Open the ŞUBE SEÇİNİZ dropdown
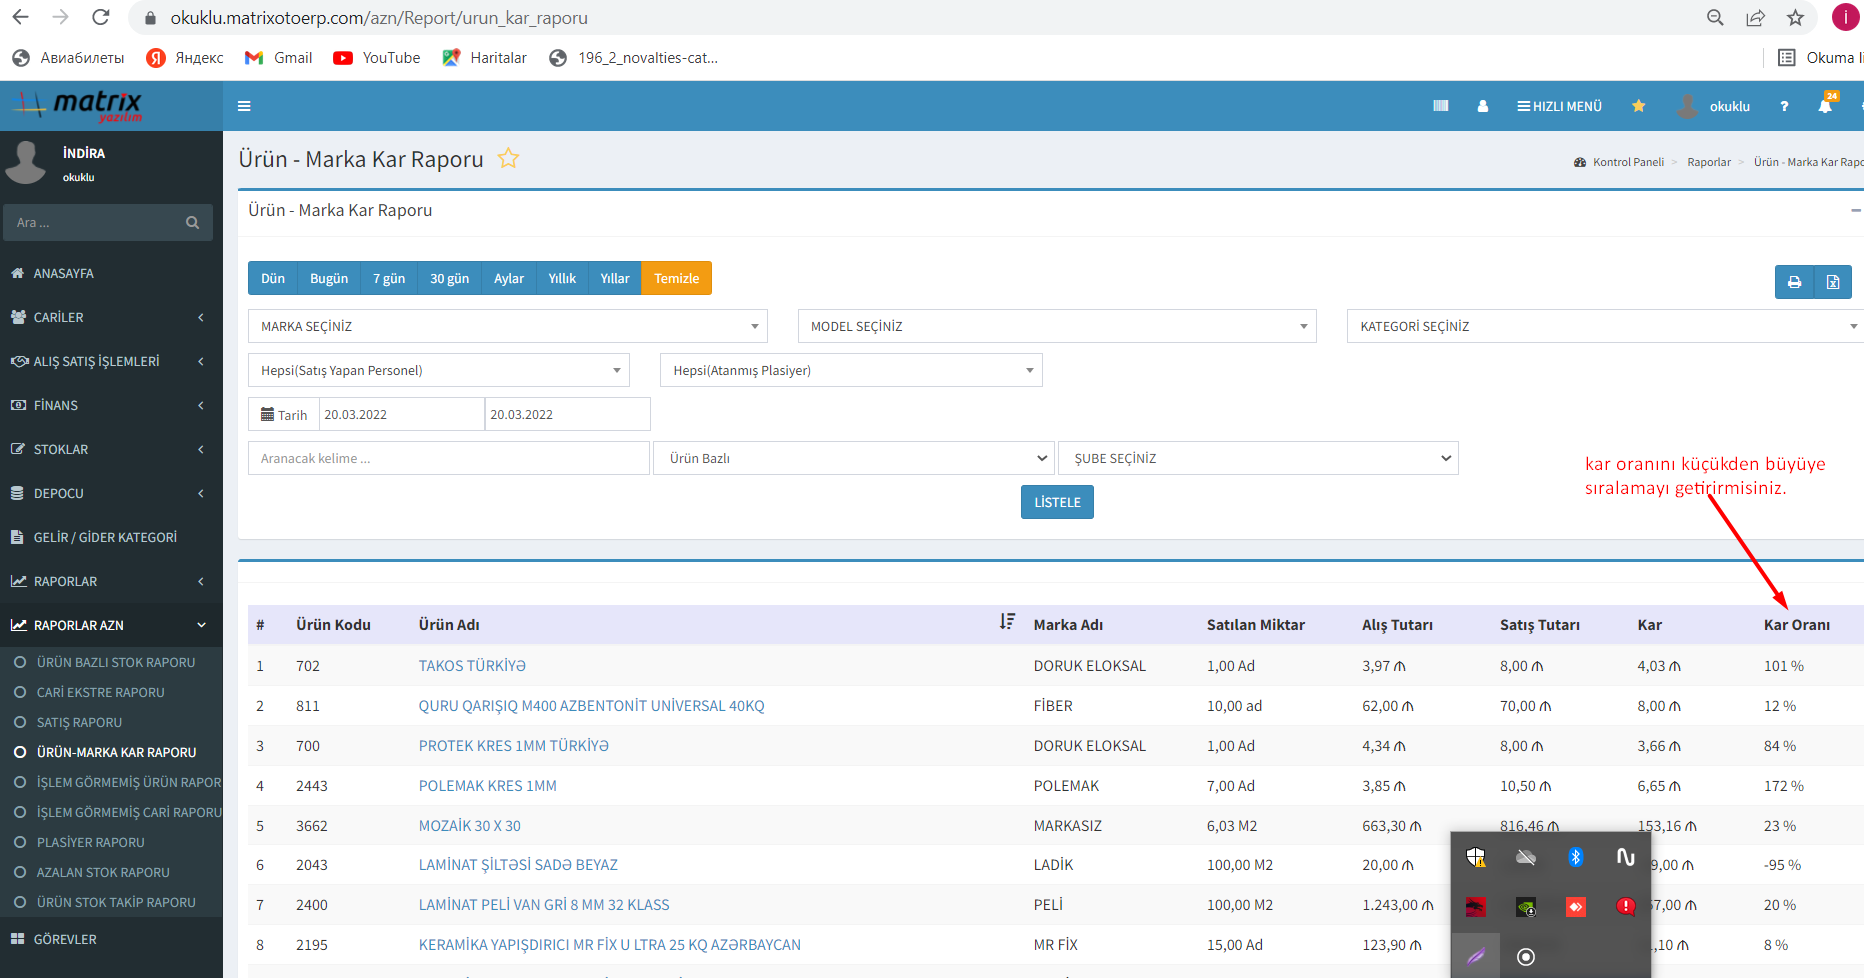Screen dimensions: 1864x978 [x=1257, y=458]
